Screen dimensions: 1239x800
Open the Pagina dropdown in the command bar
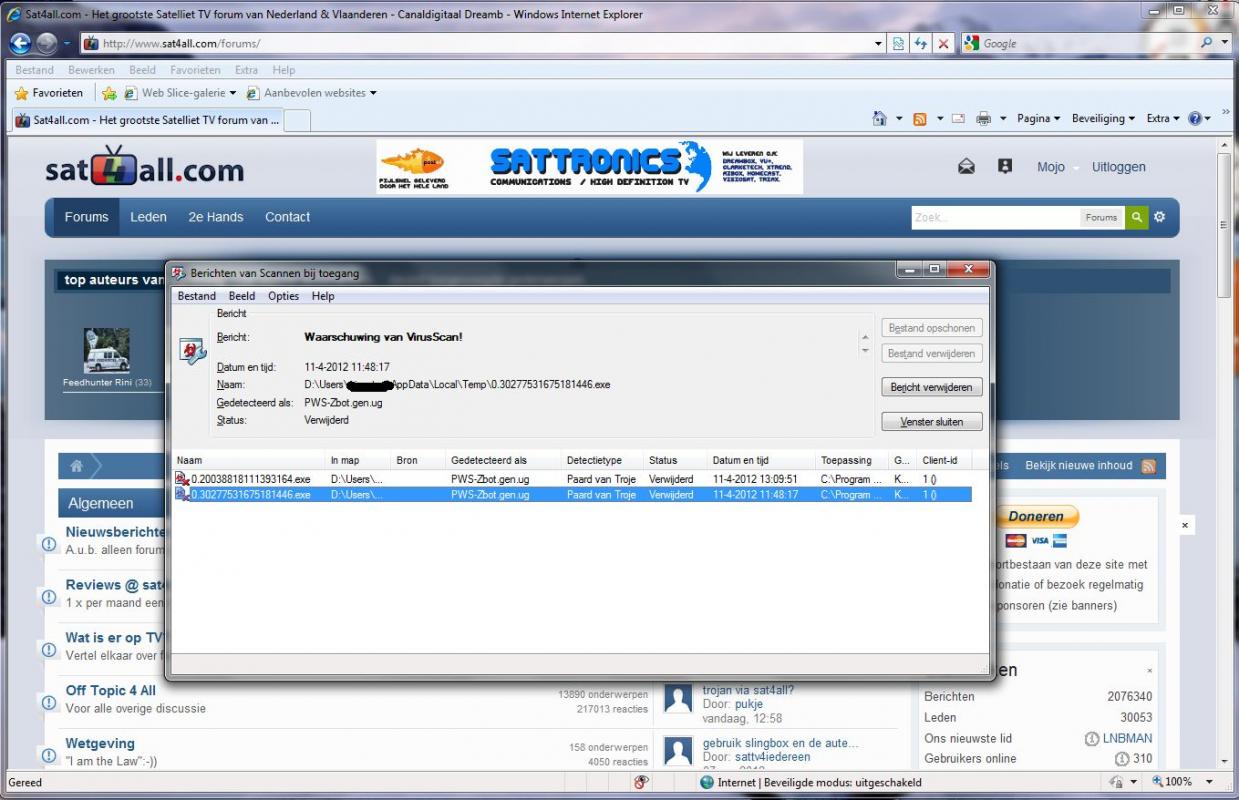point(1040,118)
